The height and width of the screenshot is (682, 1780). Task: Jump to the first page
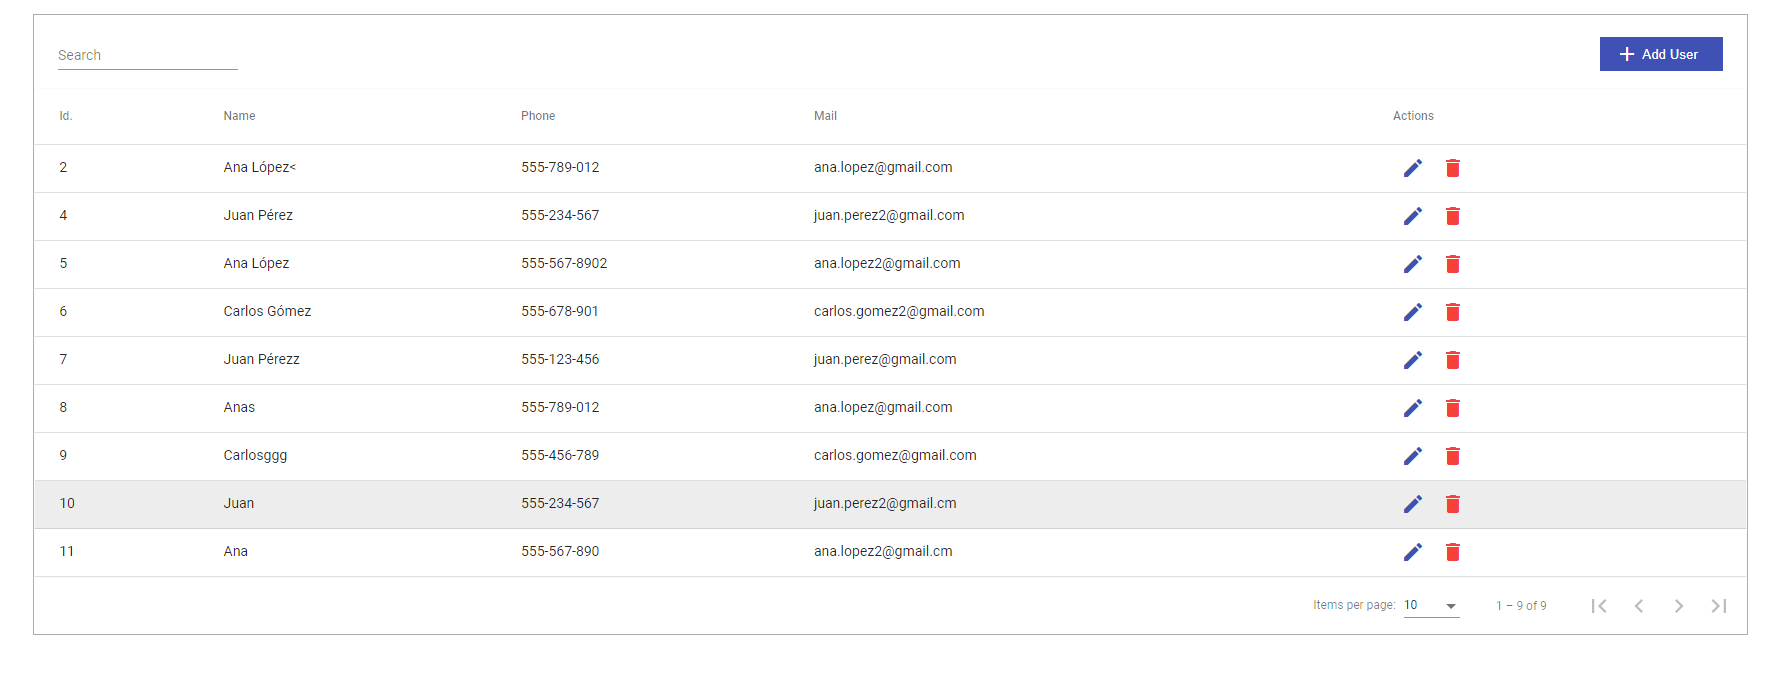tap(1599, 606)
